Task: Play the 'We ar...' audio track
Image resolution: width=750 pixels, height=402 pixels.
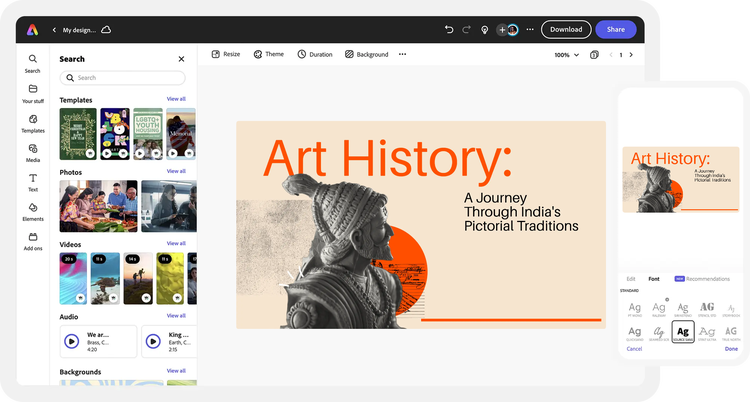Action: (x=72, y=341)
